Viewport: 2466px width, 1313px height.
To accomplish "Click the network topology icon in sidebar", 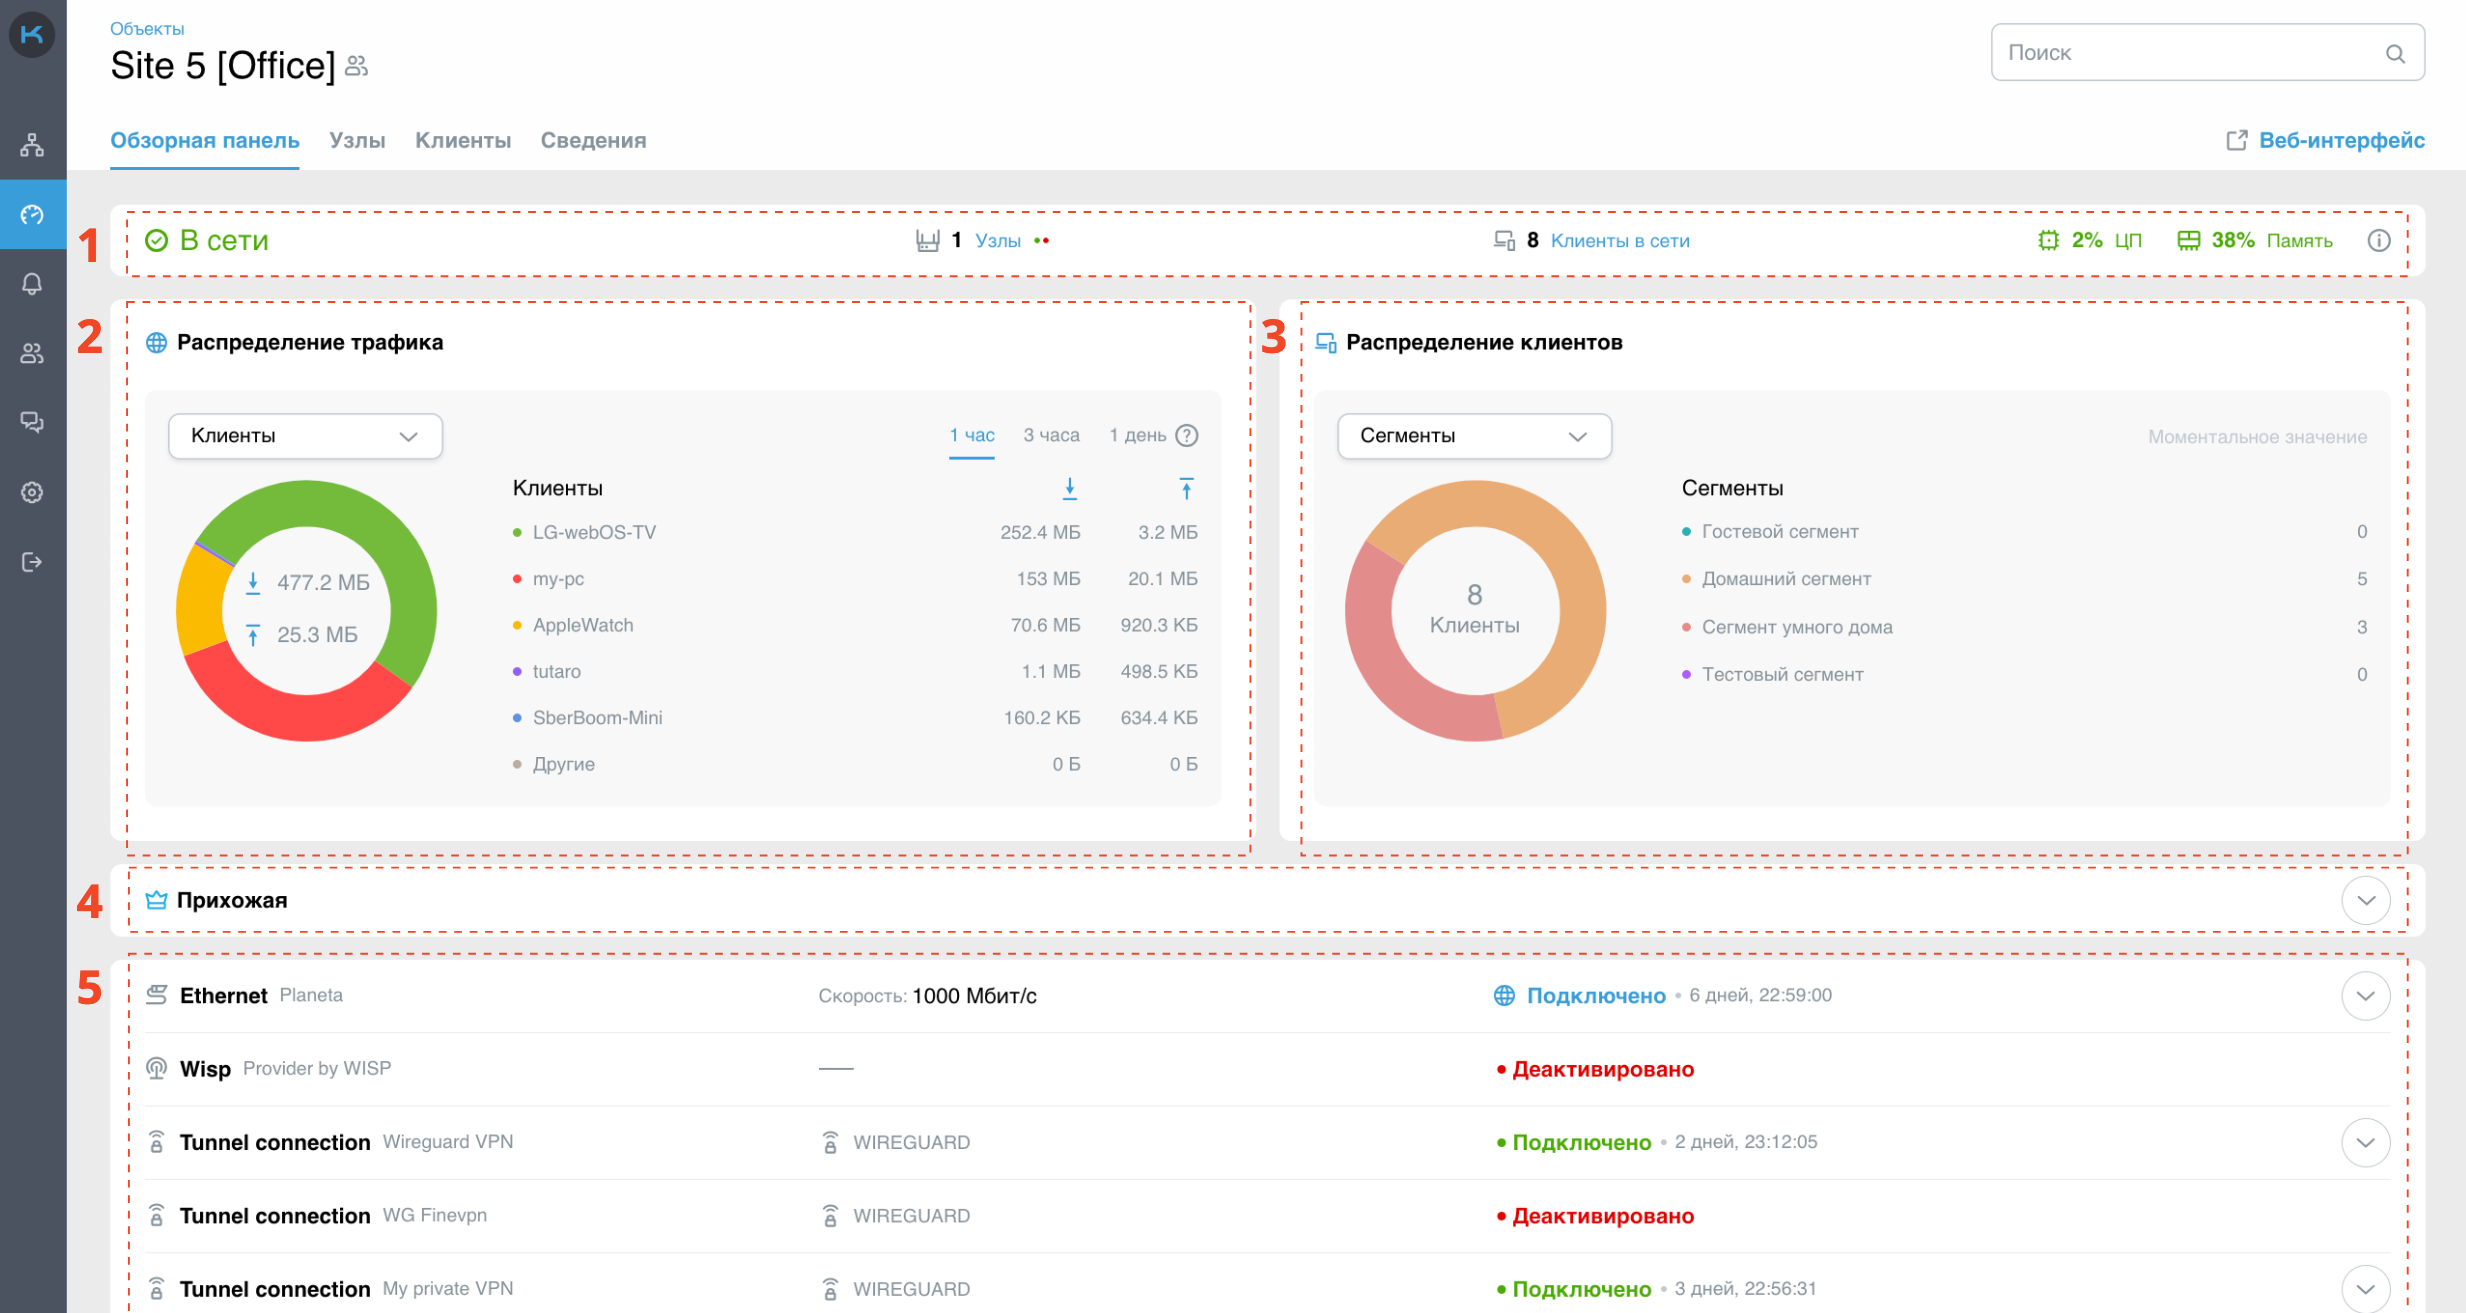I will [x=32, y=145].
